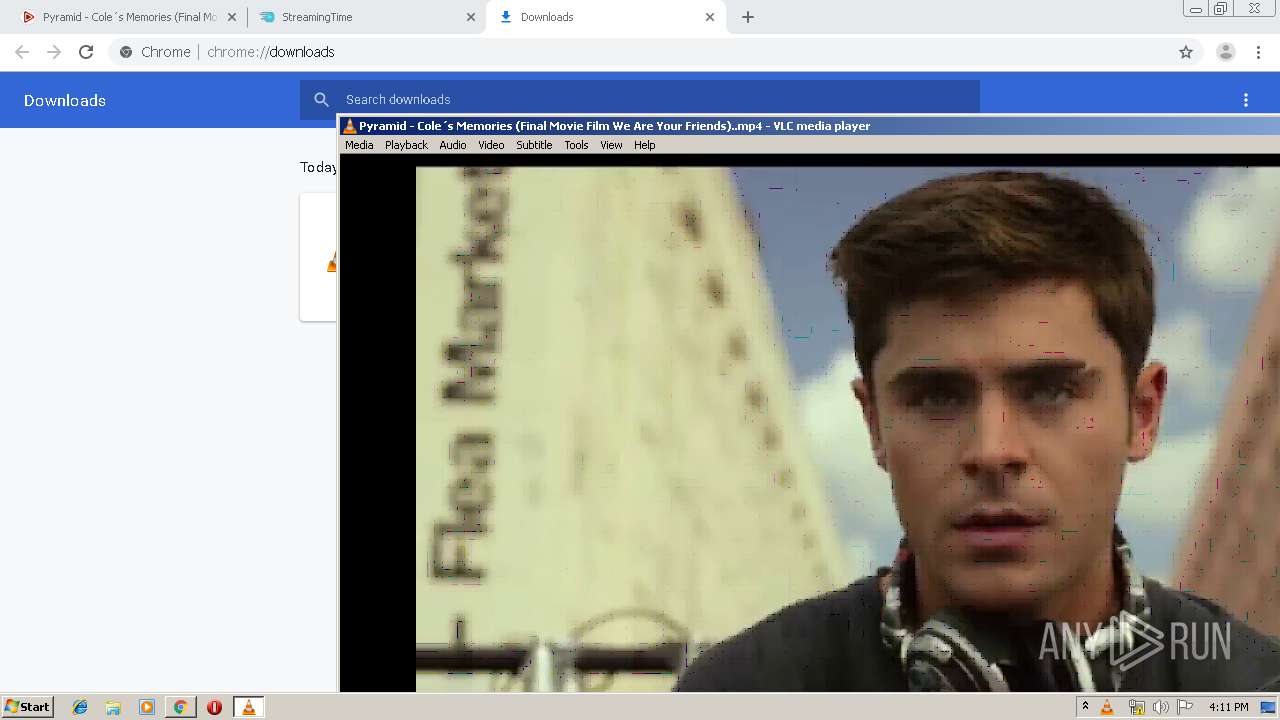Open the Chrome profile avatar
Screen dimensions: 1280x720
pos(1225,52)
